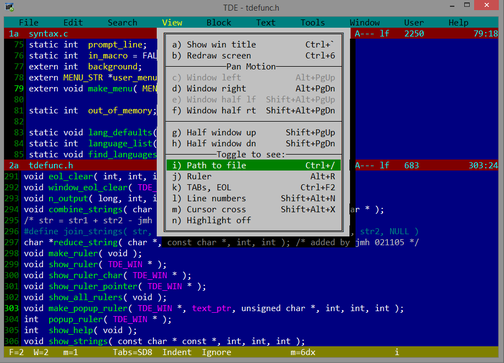The height and width of the screenshot is (363, 504).
Task: Choose 'Redraw screen' from View menu
Action: pyautogui.click(x=253, y=56)
